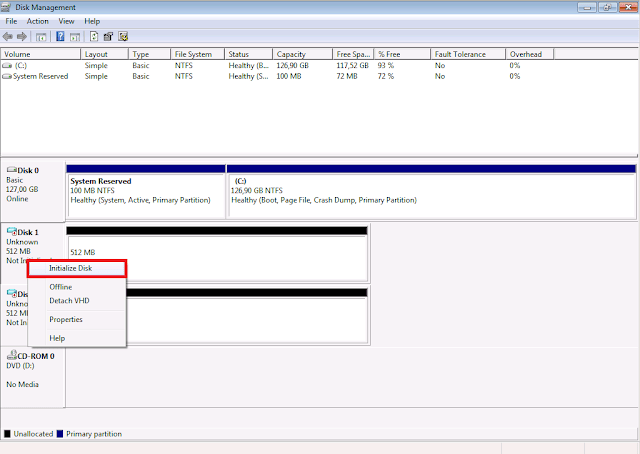The width and height of the screenshot is (640, 454).
Task: Click the Refresh toolbar icon
Action: (x=93, y=37)
